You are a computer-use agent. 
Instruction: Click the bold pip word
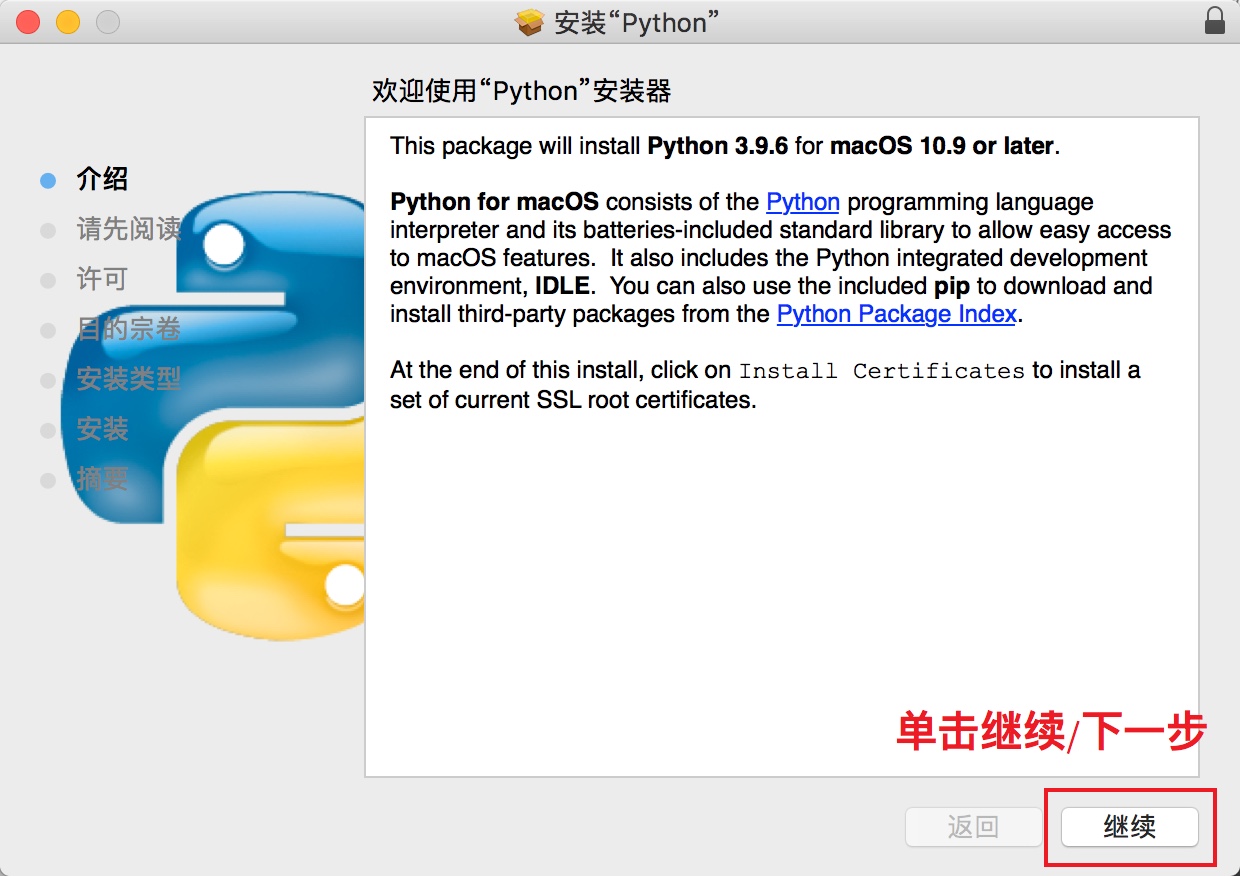coord(952,286)
